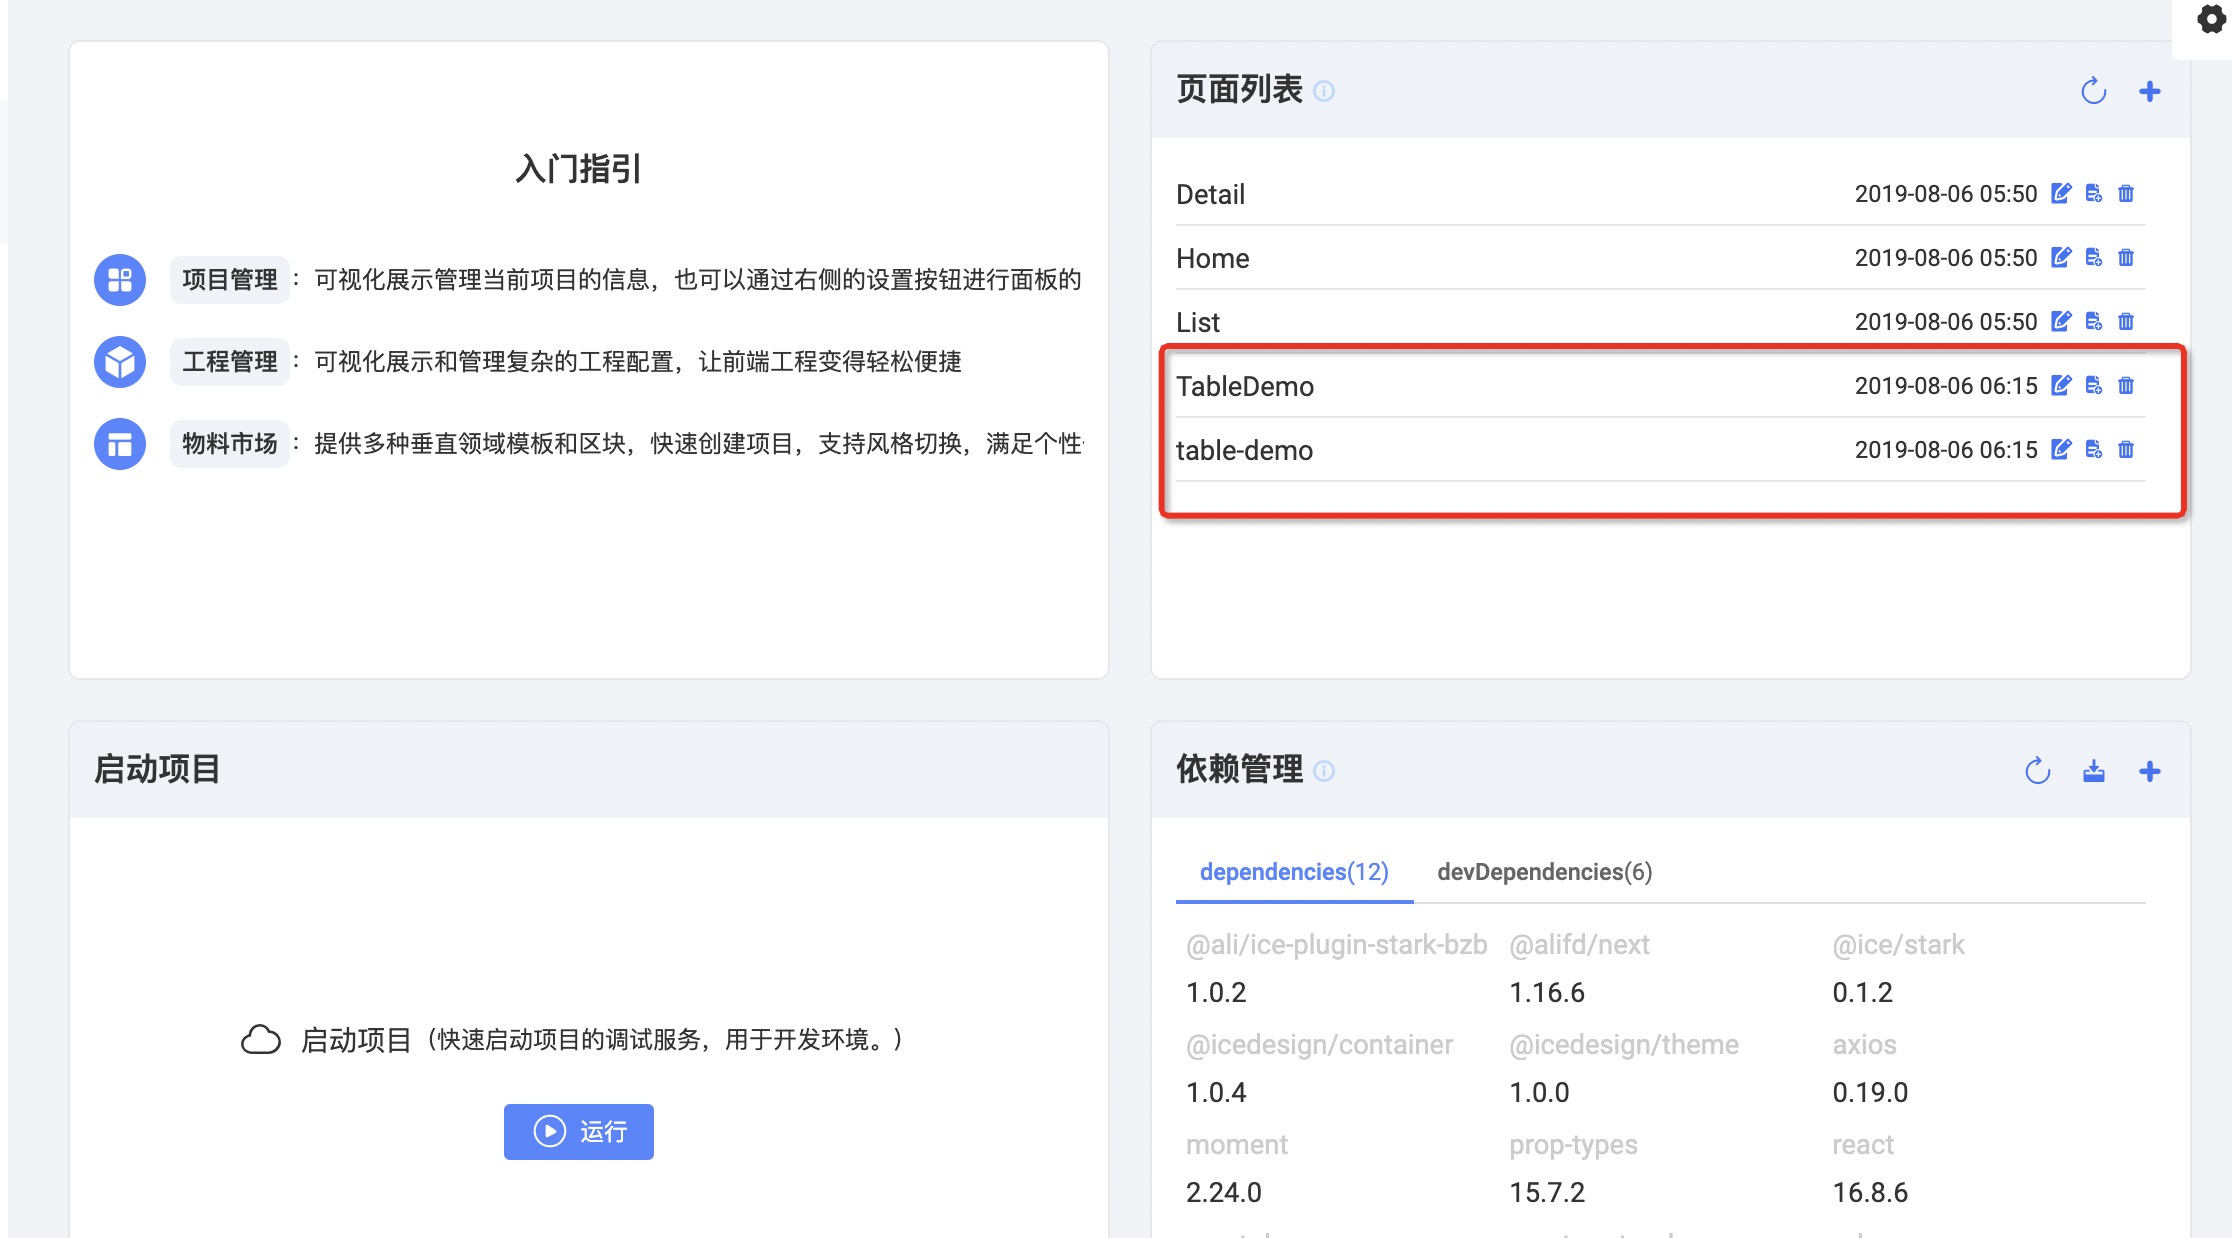Switch to the devDependencies(6) tab
2232x1238 pixels.
coord(1544,872)
